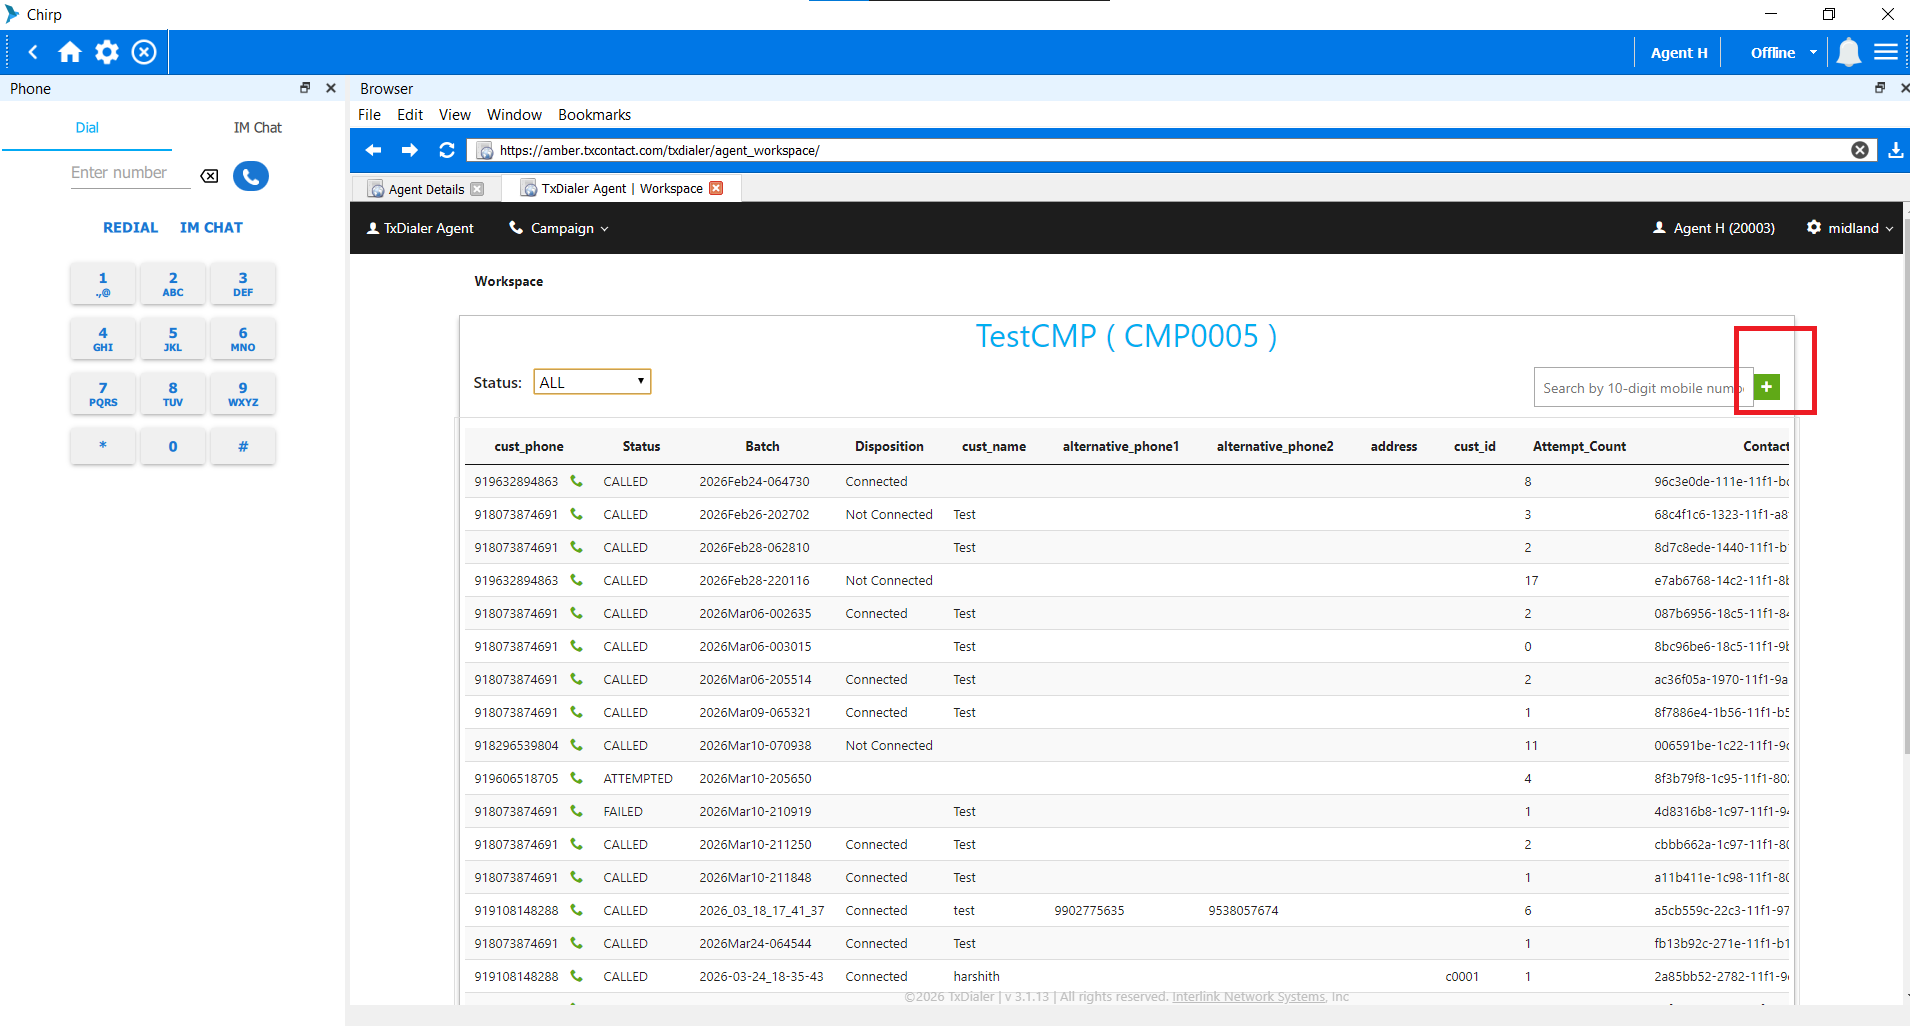The image size is (1910, 1026).
Task: Open the Bookmarks menu
Action: (594, 115)
